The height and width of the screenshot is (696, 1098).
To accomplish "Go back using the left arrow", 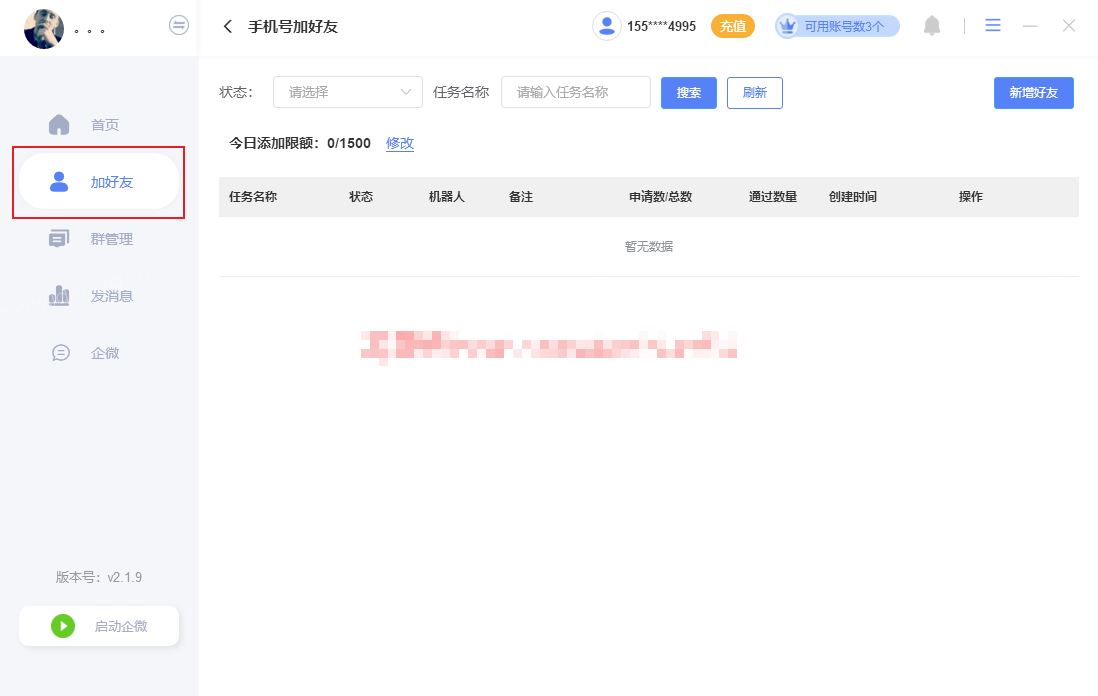I will [x=228, y=27].
